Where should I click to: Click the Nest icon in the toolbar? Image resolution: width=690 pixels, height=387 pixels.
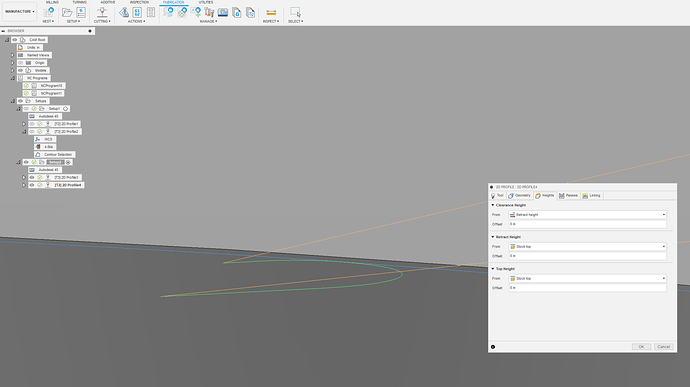pyautogui.click(x=48, y=12)
